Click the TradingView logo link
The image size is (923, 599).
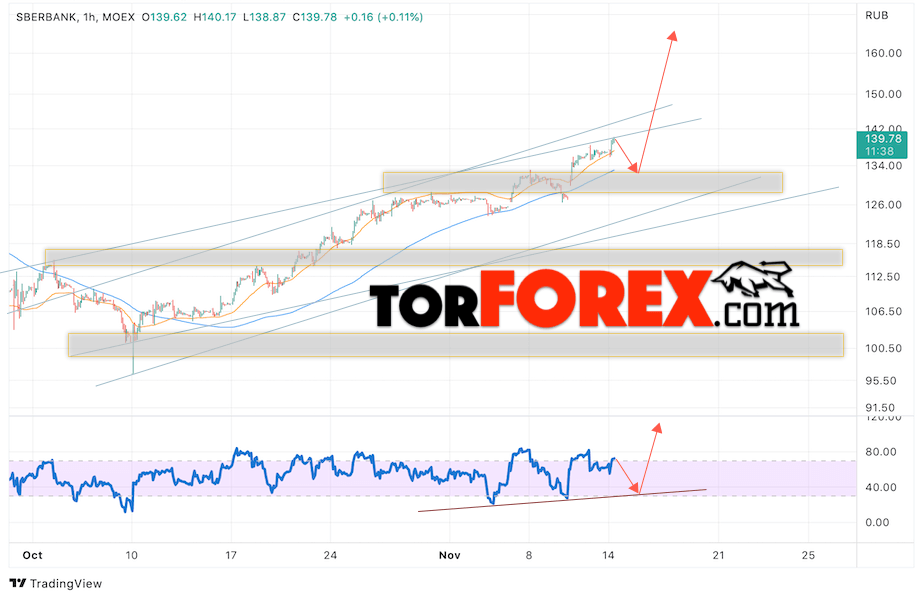[56, 583]
